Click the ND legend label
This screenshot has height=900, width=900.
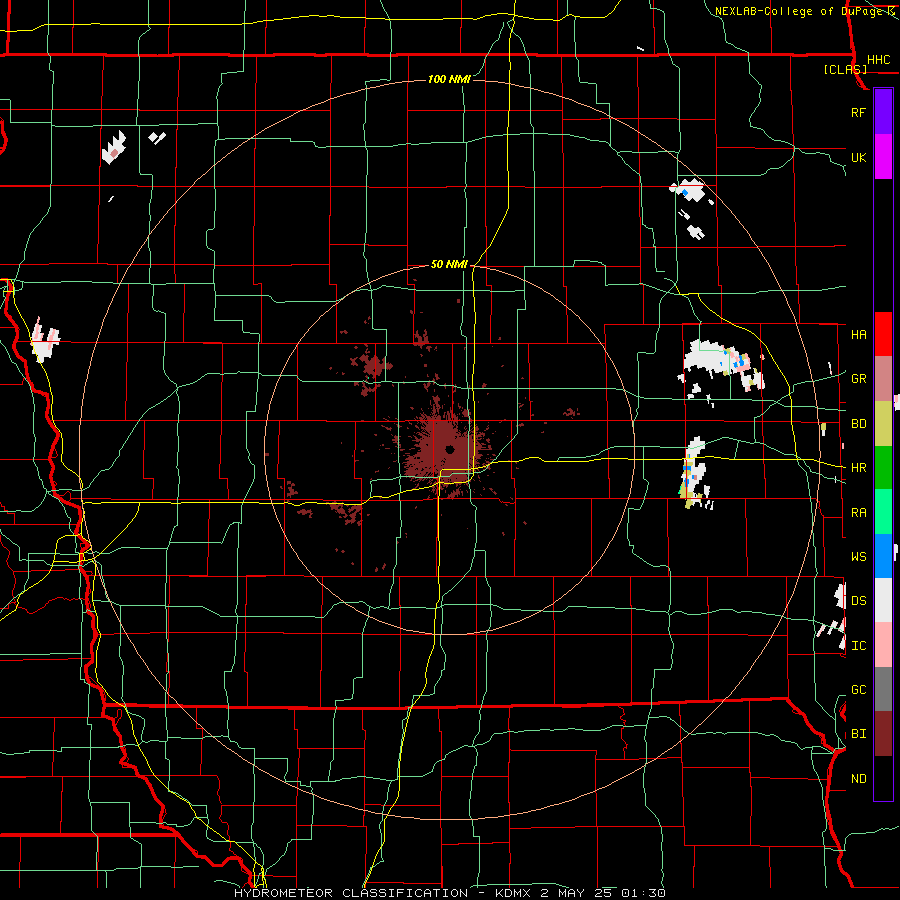[859, 779]
